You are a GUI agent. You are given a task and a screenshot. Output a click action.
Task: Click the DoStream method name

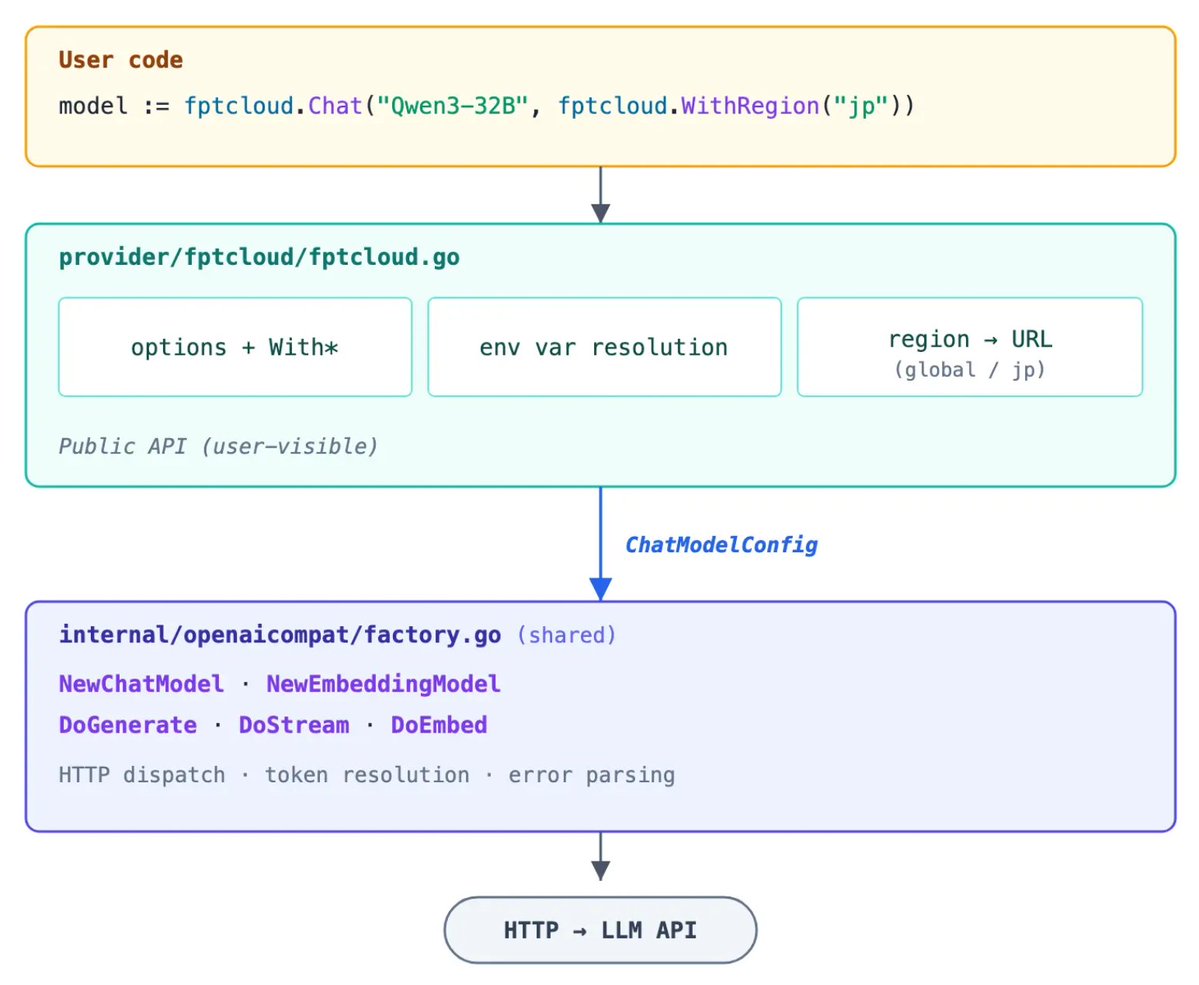tap(294, 725)
